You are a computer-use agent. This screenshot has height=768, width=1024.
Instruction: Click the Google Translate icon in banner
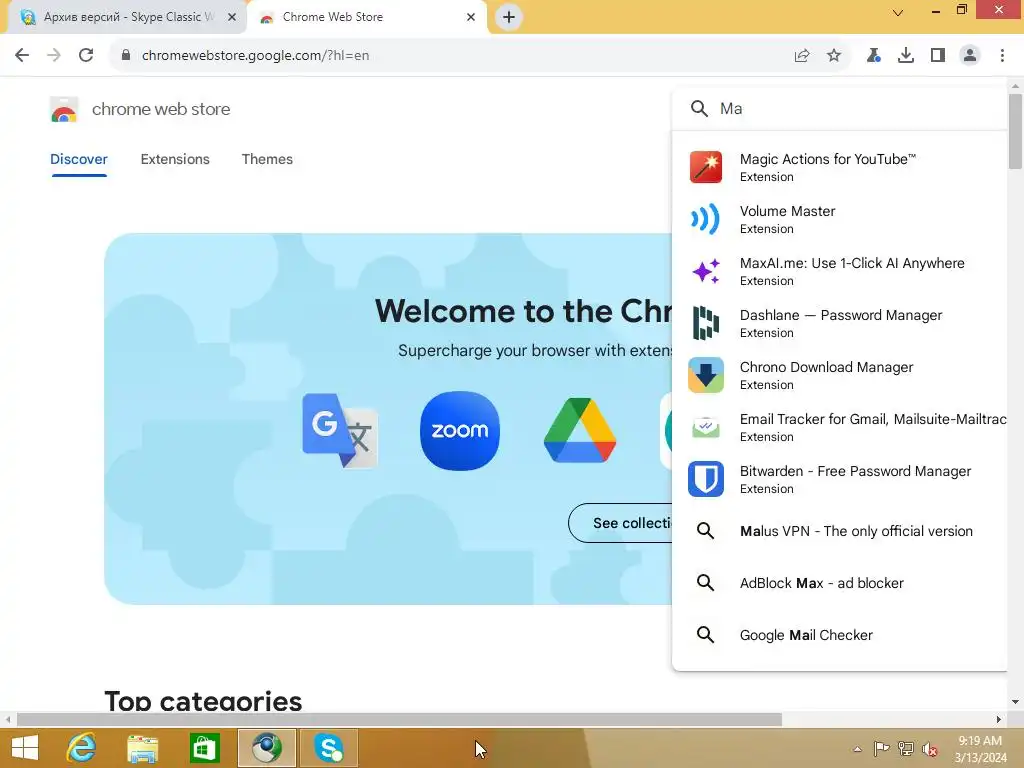coord(340,430)
